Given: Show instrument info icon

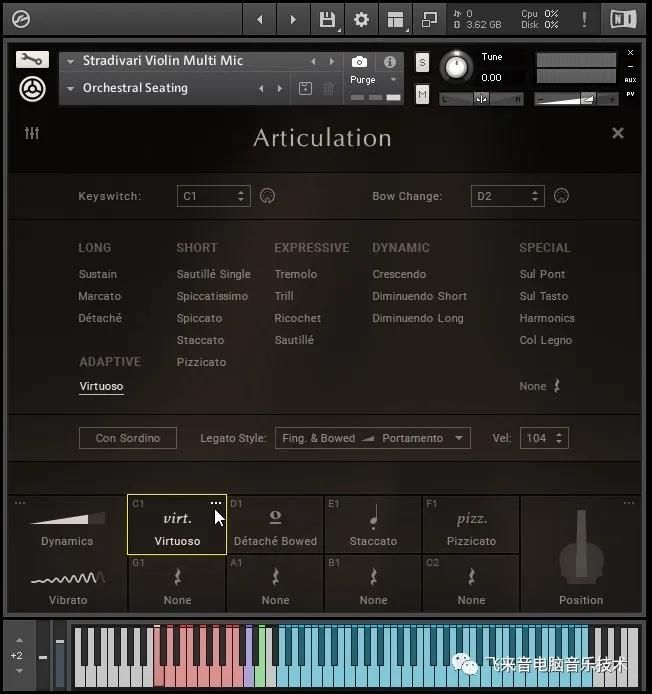Looking at the screenshot, I should click(x=390, y=62).
